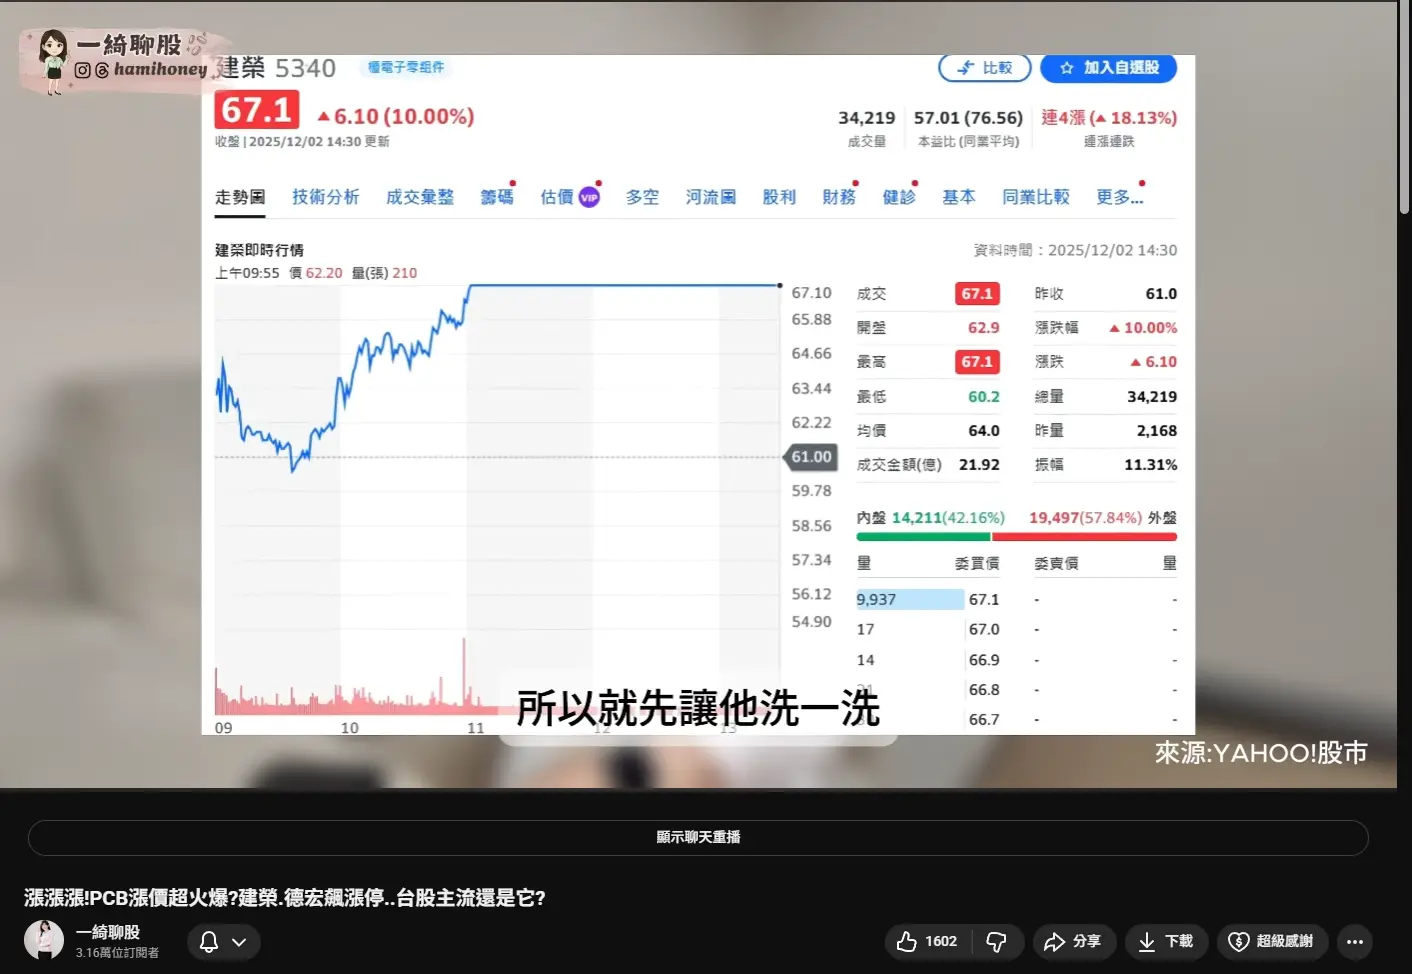1412x974 pixels.
Task: Click the star 加入自選股 button
Action: coord(1108,68)
